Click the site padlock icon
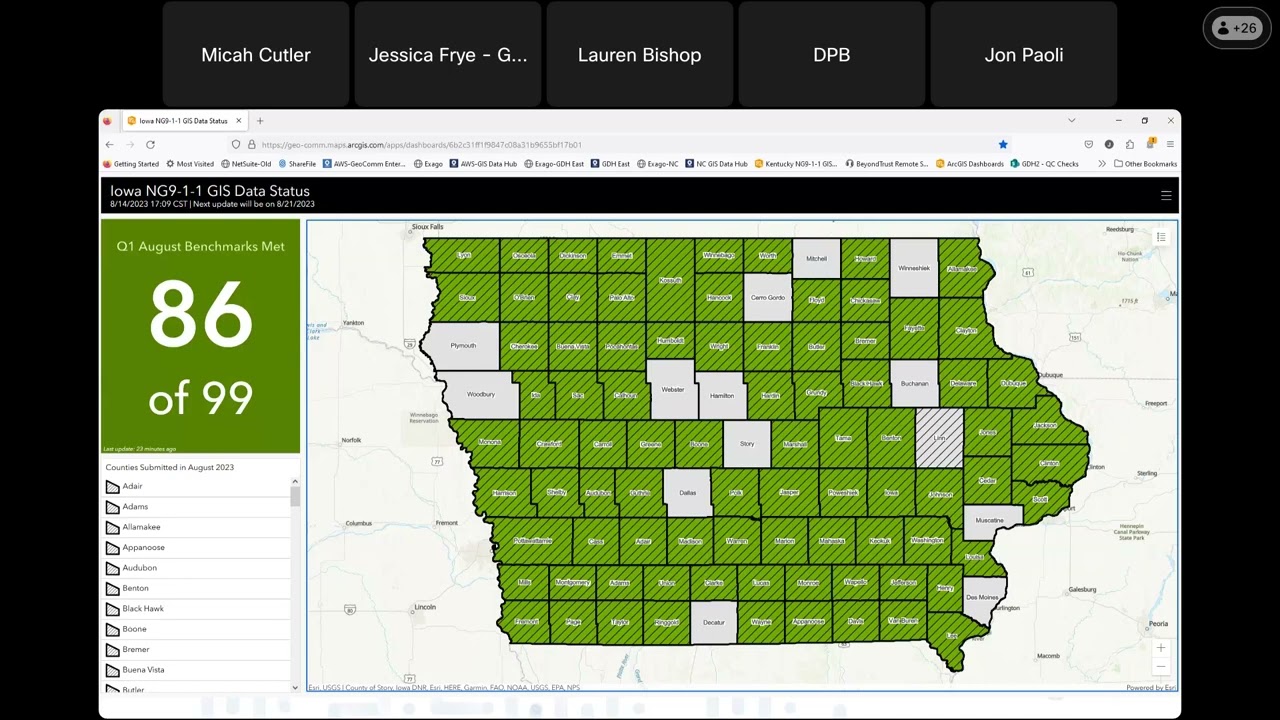 tap(251, 144)
